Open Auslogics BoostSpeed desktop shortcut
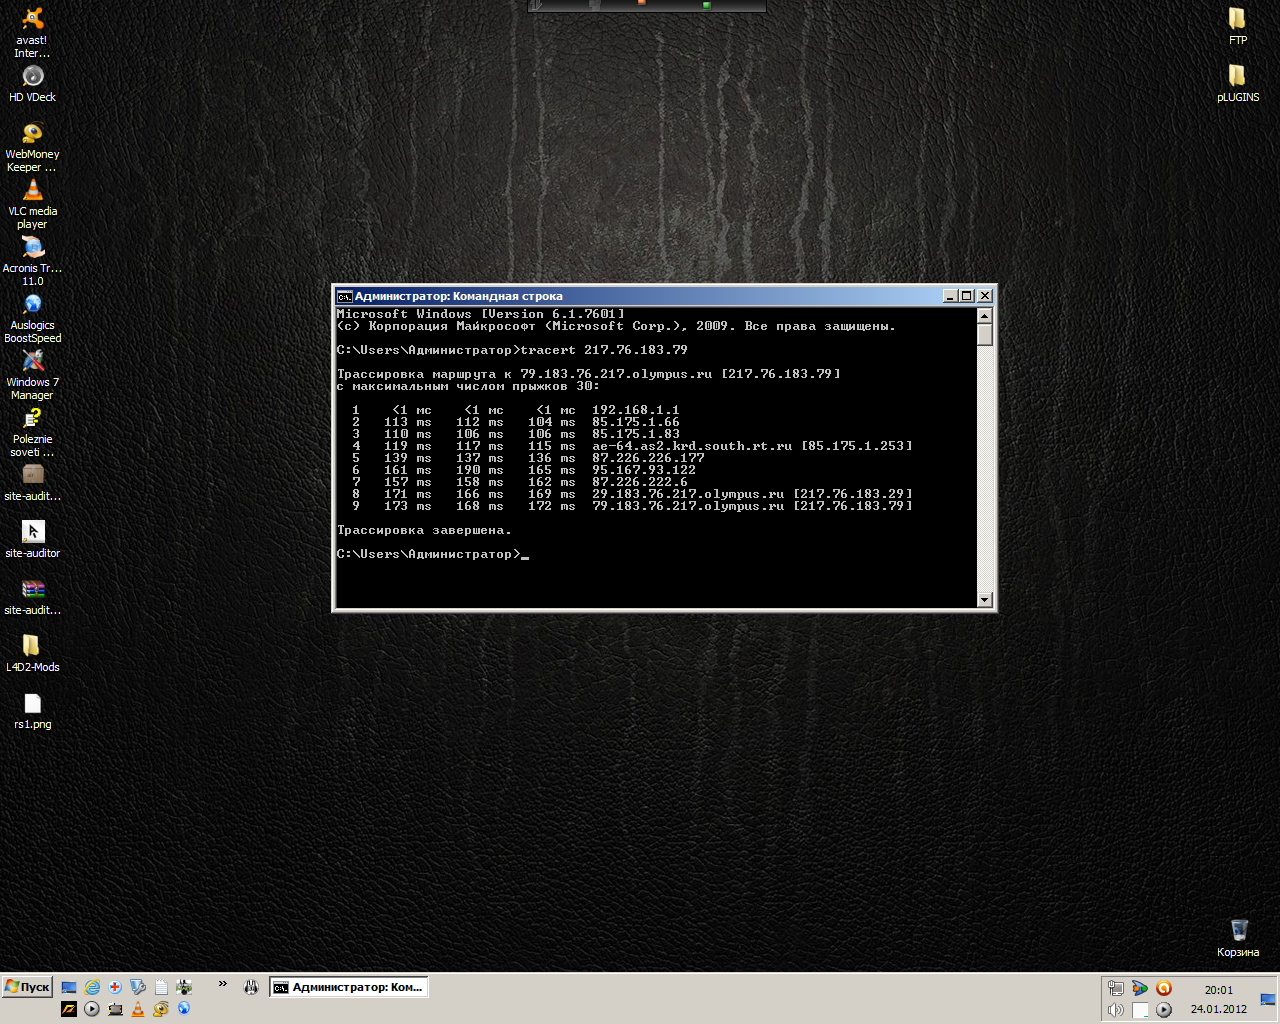1280x1024 pixels. (32, 305)
